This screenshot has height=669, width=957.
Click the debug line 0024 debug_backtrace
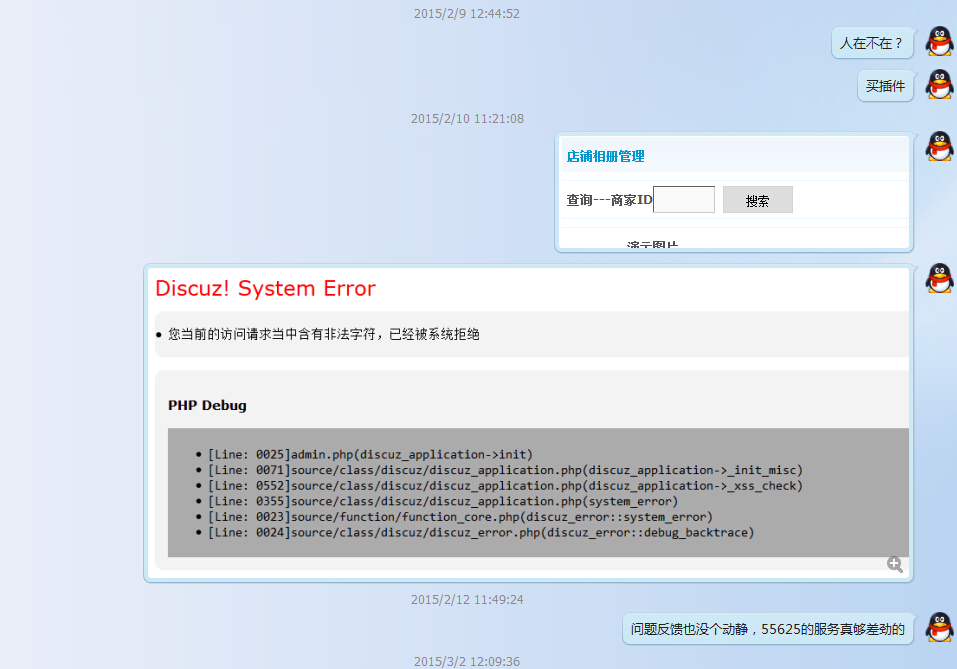(x=480, y=532)
